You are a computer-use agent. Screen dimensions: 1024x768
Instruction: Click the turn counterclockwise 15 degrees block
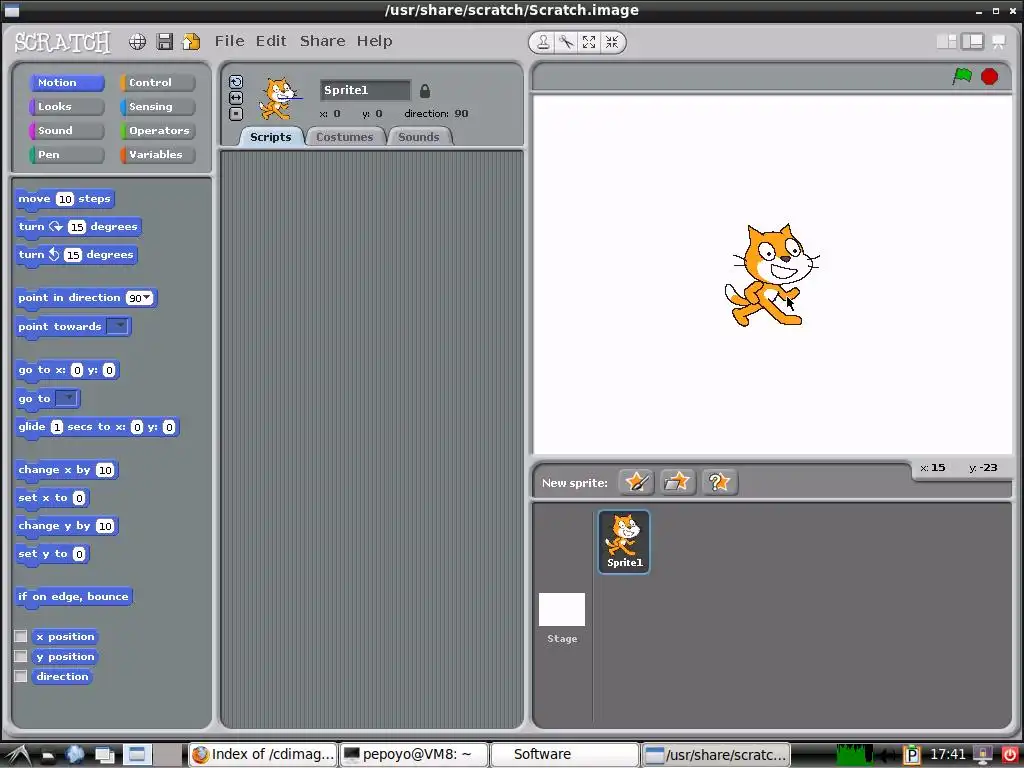point(76,255)
